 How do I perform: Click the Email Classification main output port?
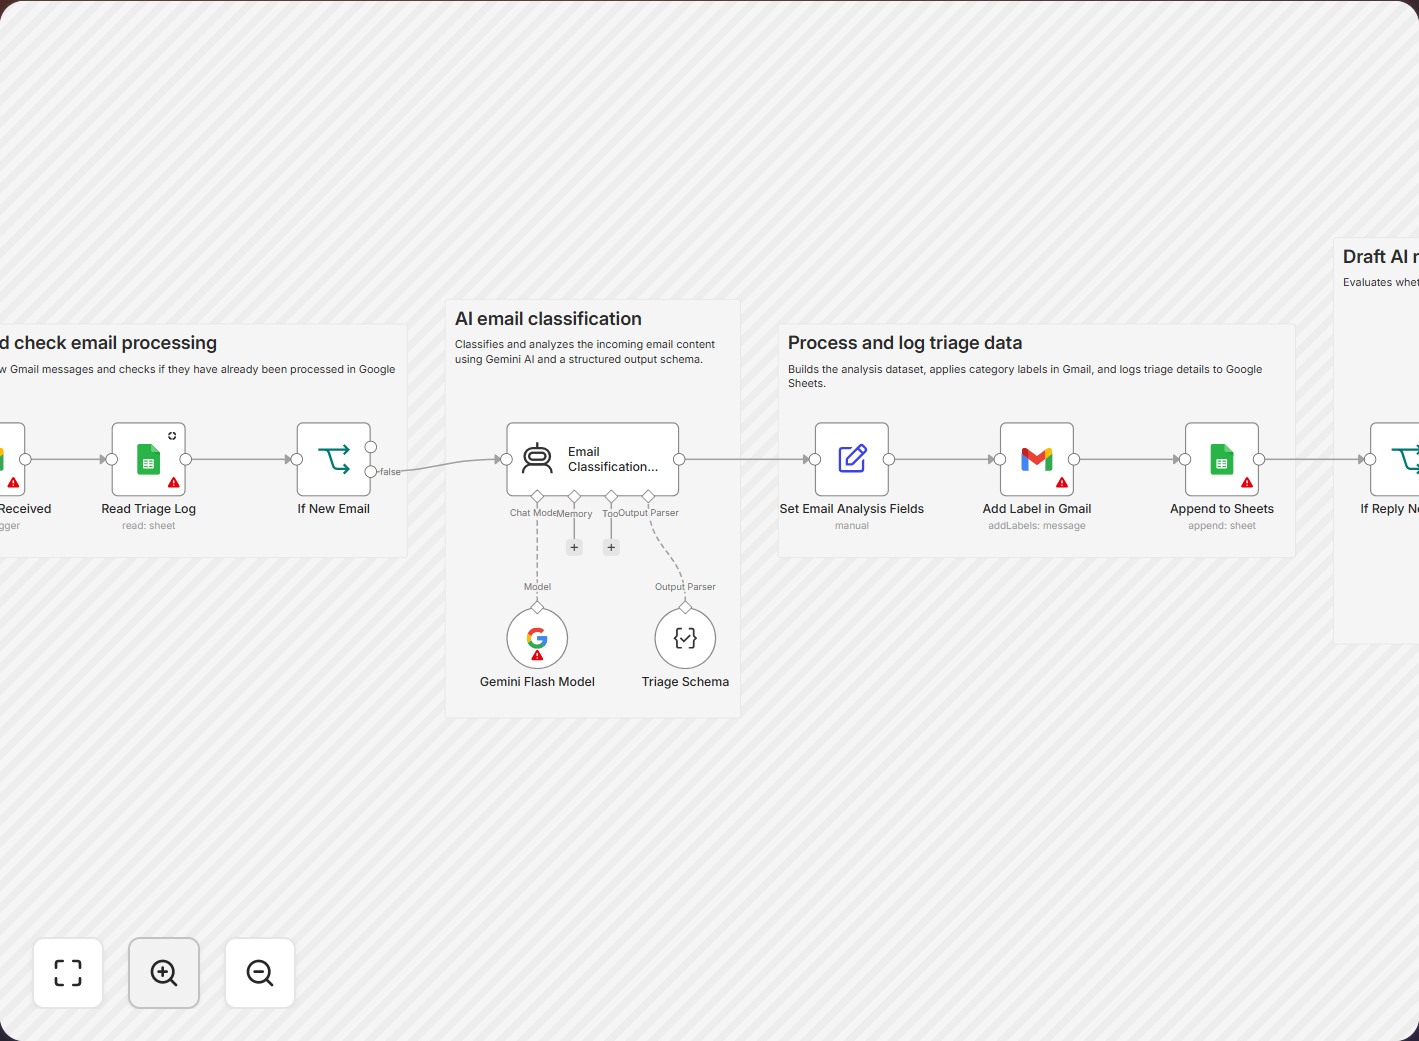coord(679,459)
